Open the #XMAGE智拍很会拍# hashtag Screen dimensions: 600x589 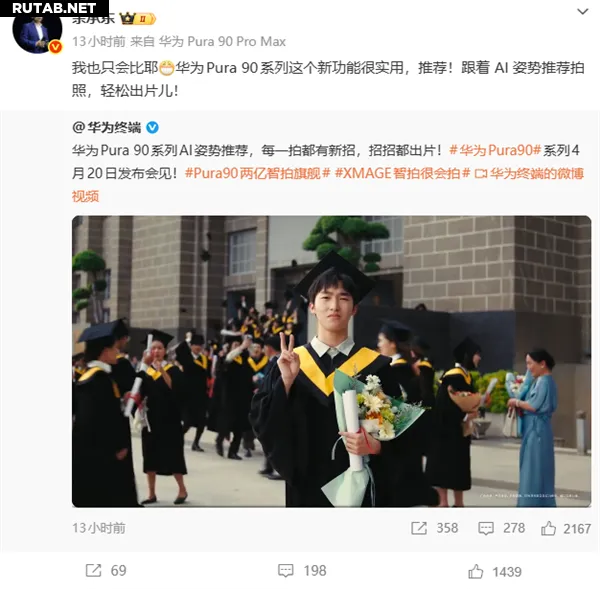(402, 173)
